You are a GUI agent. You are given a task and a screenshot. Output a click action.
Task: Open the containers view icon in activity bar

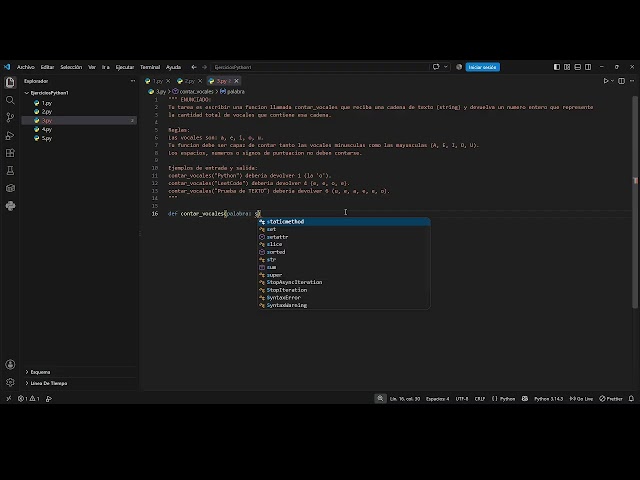coord(10,188)
